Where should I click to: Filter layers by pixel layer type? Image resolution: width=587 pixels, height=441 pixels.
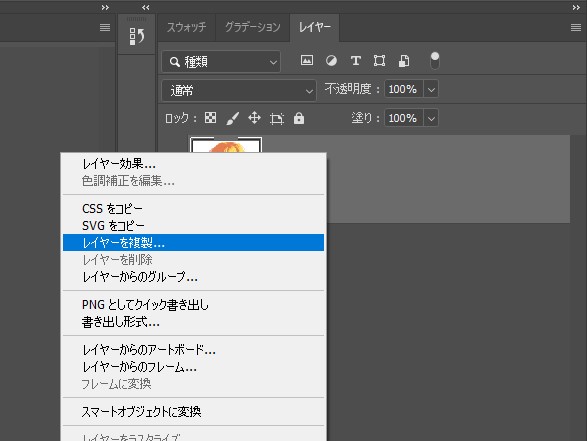pyautogui.click(x=307, y=60)
